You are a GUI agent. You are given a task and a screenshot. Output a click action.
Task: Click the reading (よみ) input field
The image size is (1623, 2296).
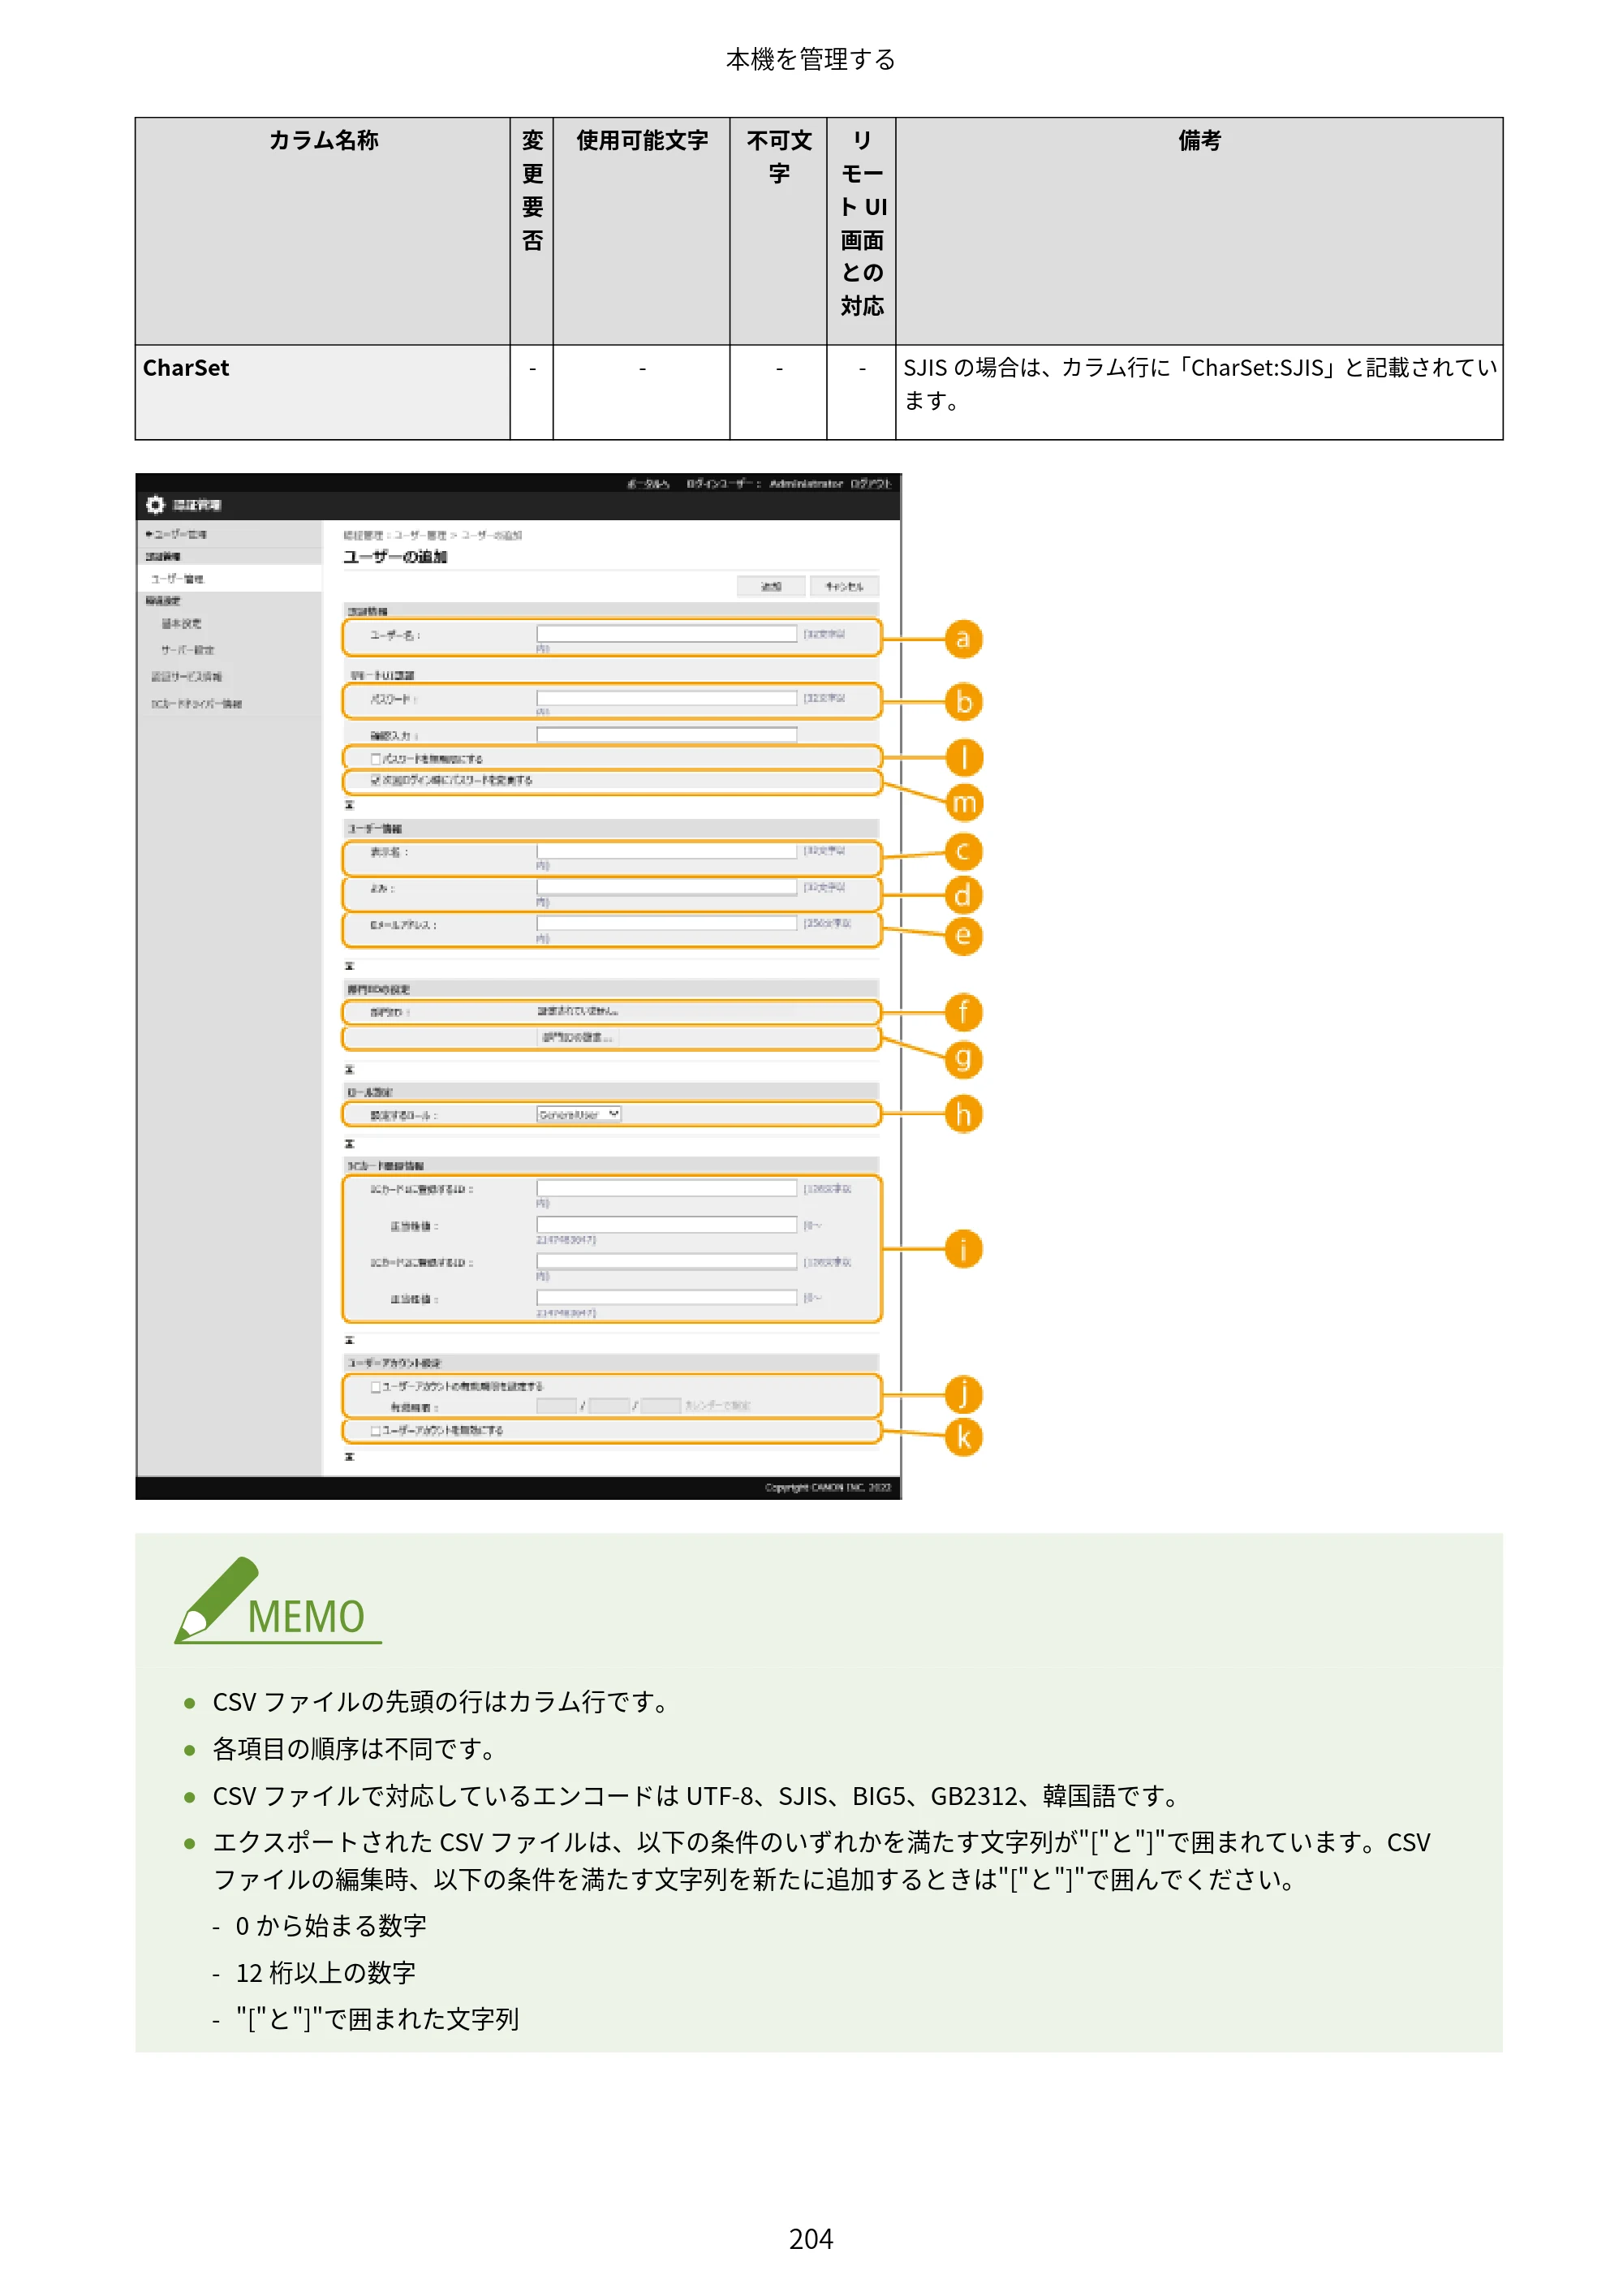pyautogui.click(x=667, y=888)
